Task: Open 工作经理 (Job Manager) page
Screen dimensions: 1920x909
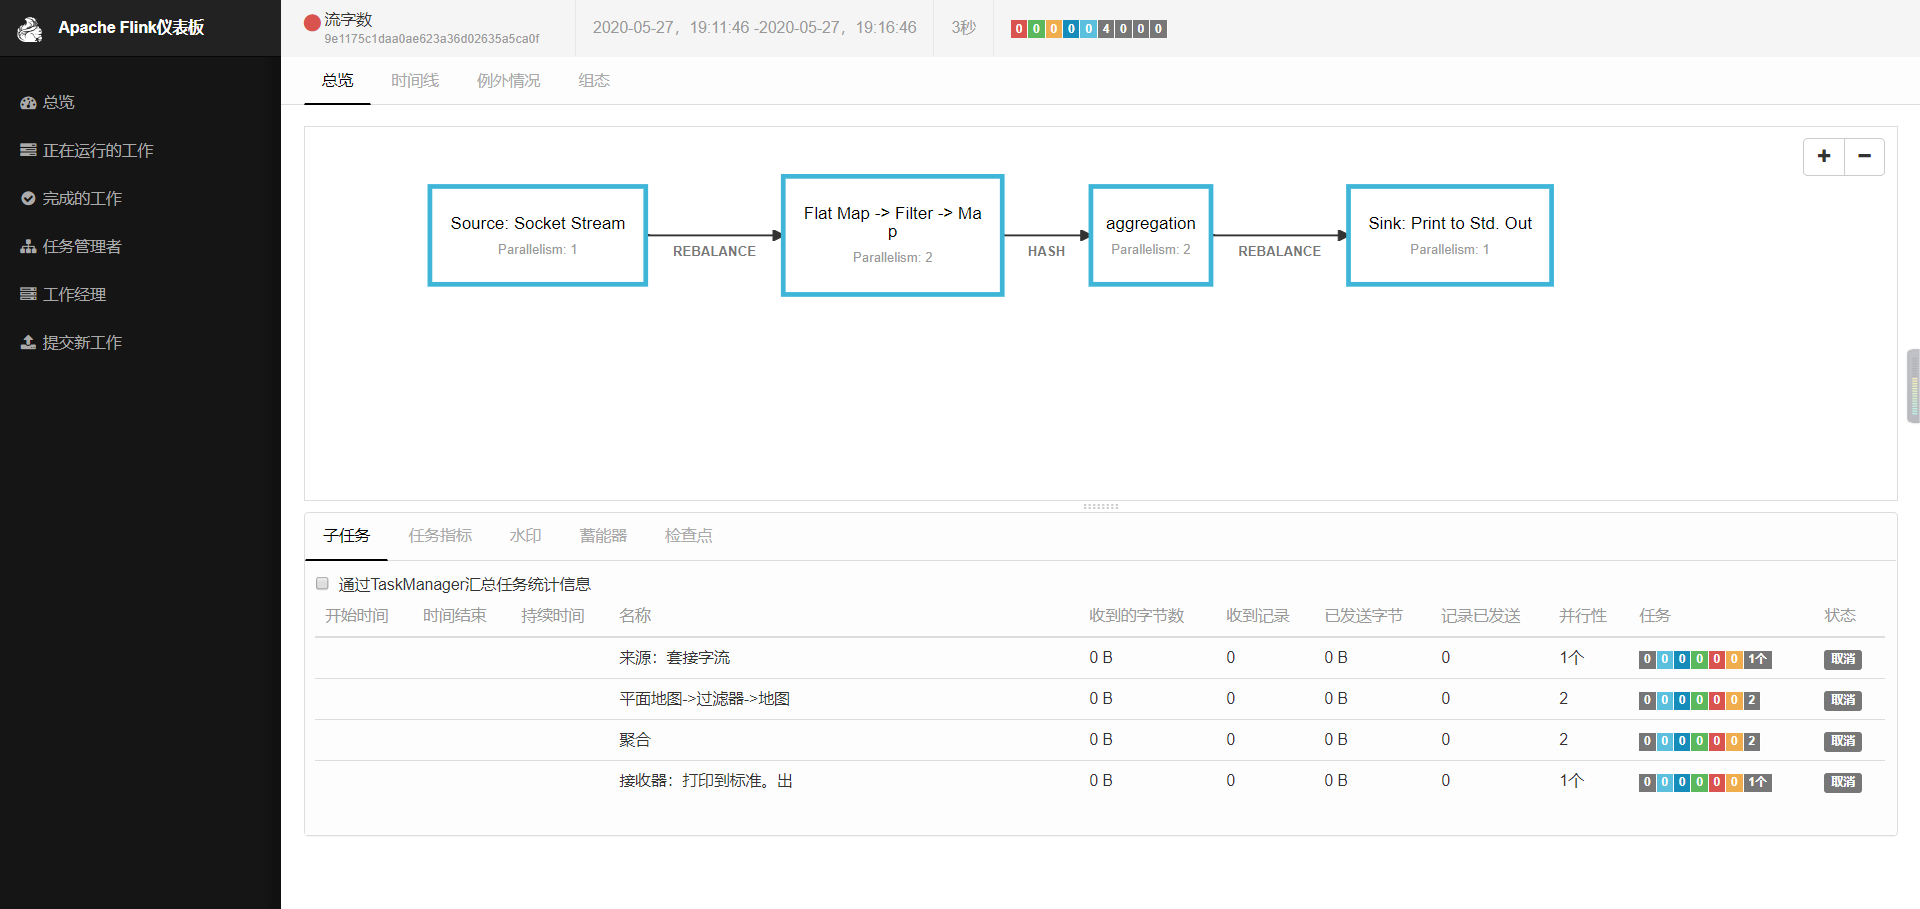Action: [74, 294]
